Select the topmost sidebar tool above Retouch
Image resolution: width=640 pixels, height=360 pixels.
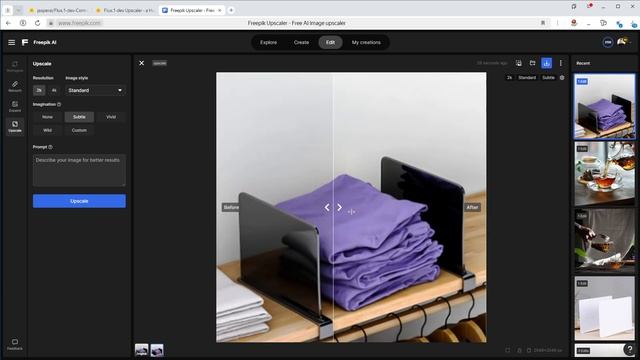pyautogui.click(x=15, y=66)
